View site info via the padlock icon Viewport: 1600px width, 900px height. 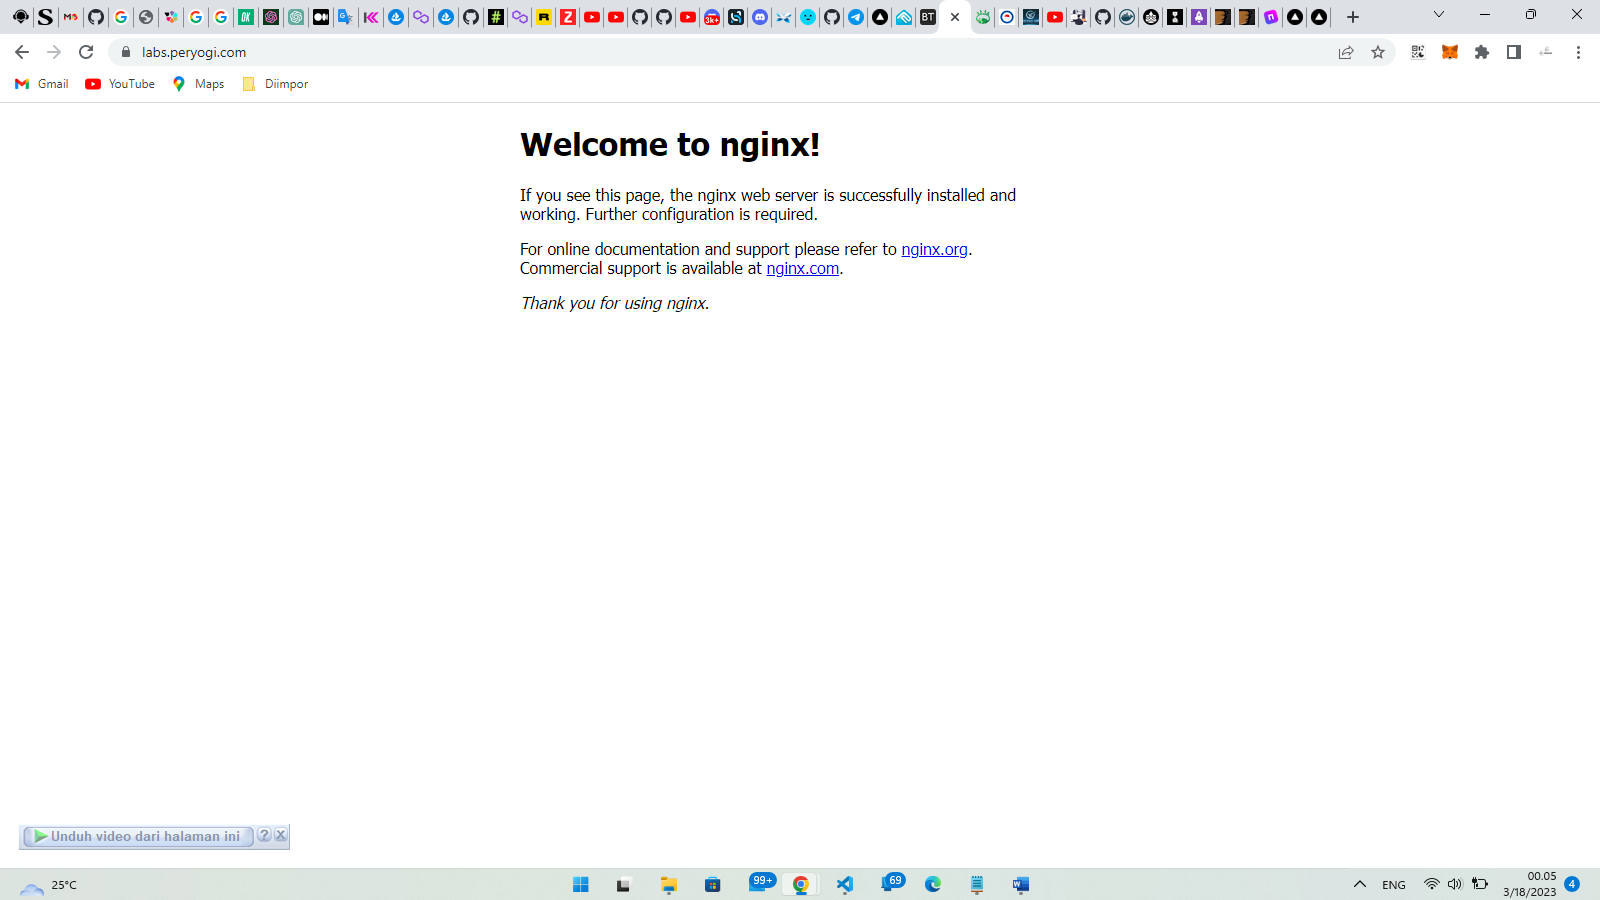point(126,52)
